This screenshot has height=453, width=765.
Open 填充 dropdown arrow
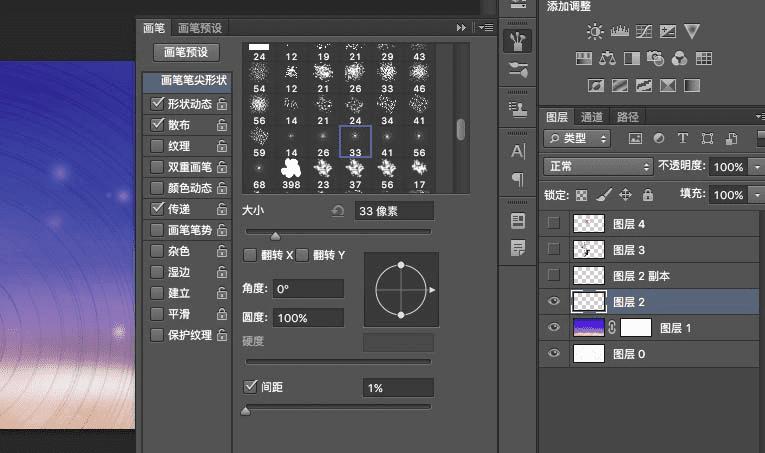tap(757, 195)
